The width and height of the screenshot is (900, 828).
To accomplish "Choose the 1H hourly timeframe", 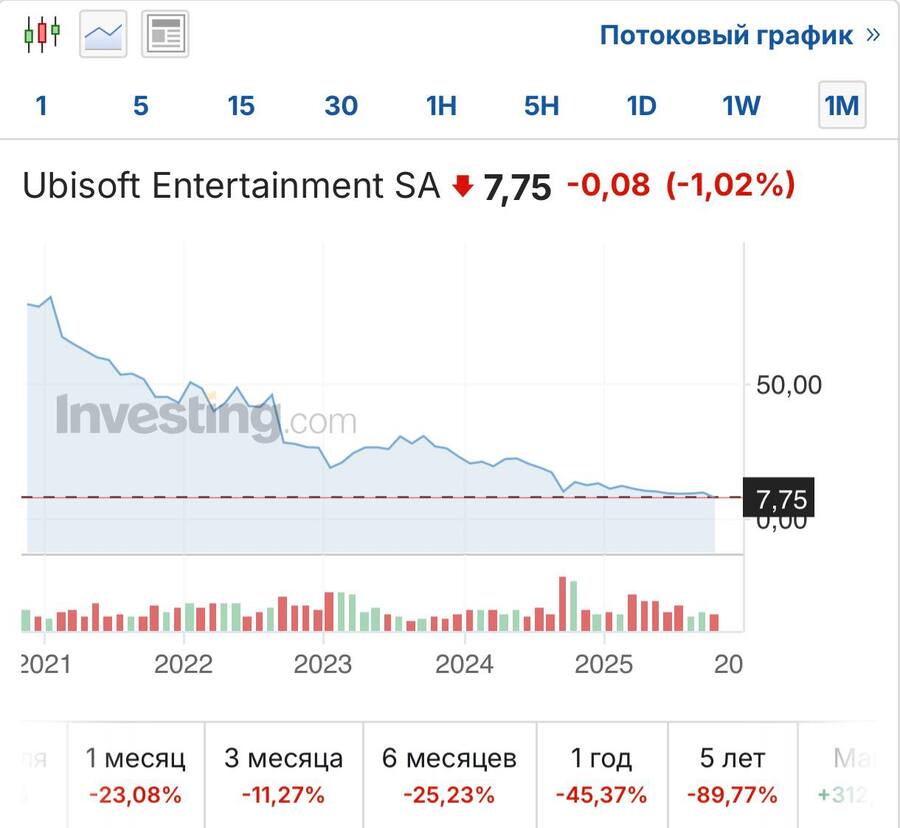I will pyautogui.click(x=441, y=105).
